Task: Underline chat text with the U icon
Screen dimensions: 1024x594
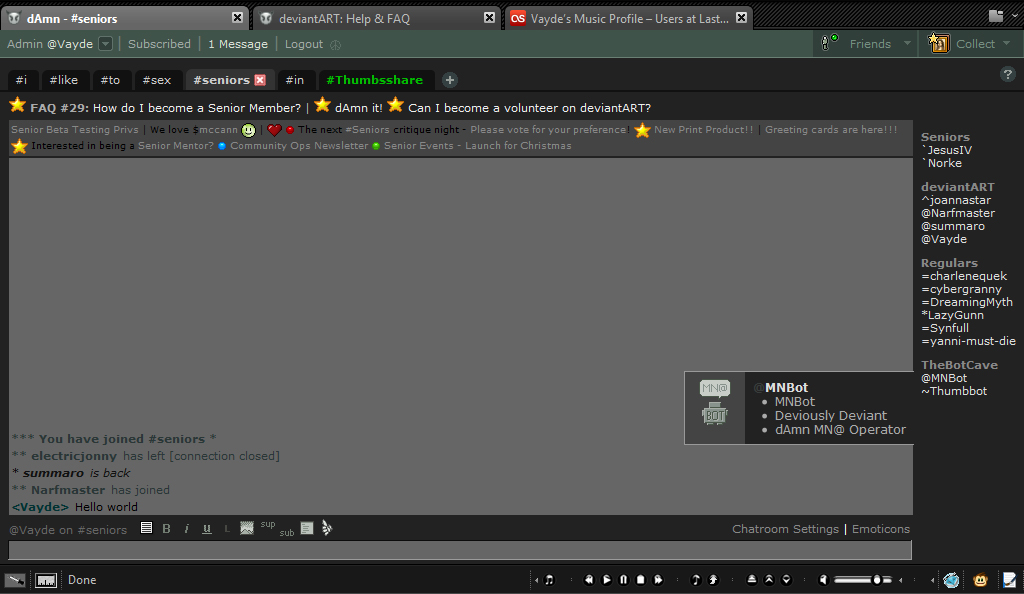Action: tap(207, 529)
